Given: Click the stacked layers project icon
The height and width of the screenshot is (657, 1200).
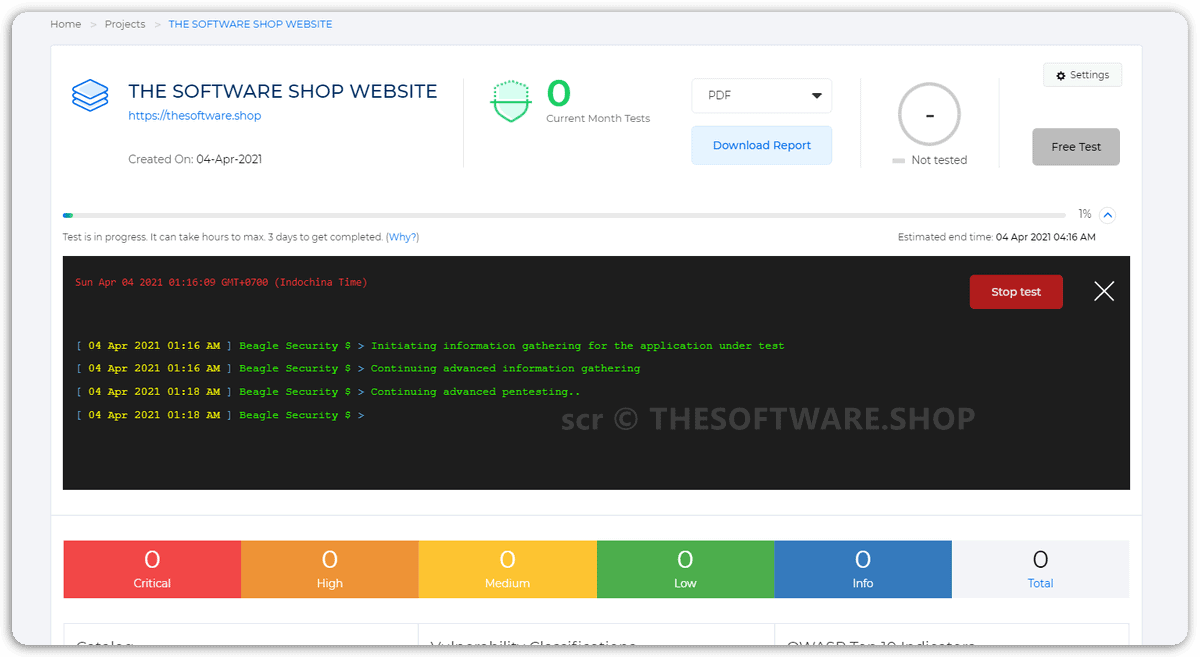Looking at the screenshot, I should tap(90, 96).
